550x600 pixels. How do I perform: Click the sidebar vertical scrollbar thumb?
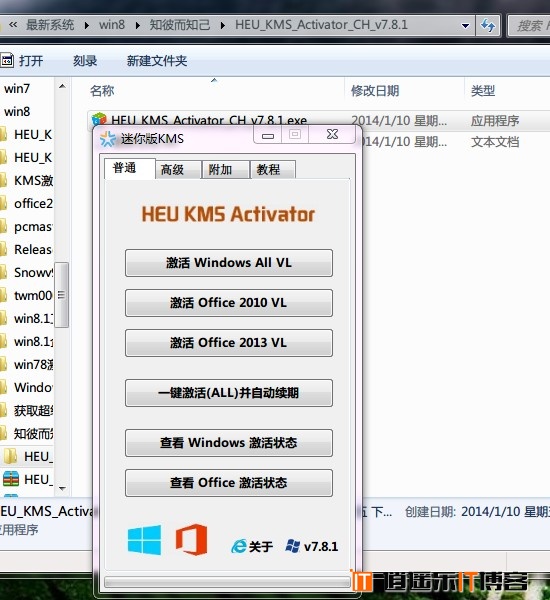tap(61, 295)
